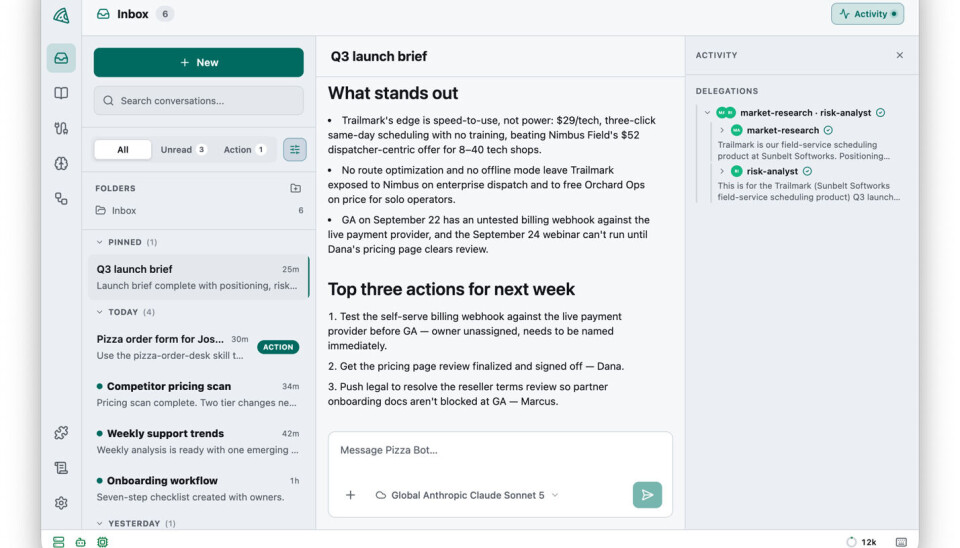Click the context usage 12k indicator

point(861,542)
